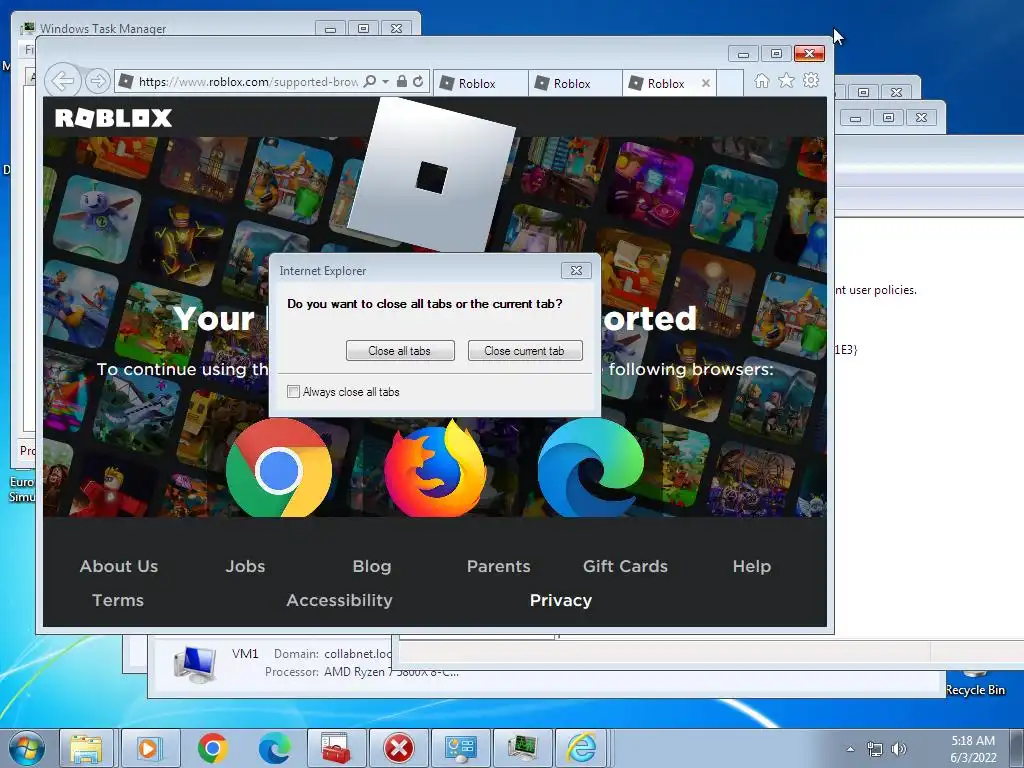Click the volume speaker tray icon
Screen dimensions: 1024x768
[x=899, y=749]
